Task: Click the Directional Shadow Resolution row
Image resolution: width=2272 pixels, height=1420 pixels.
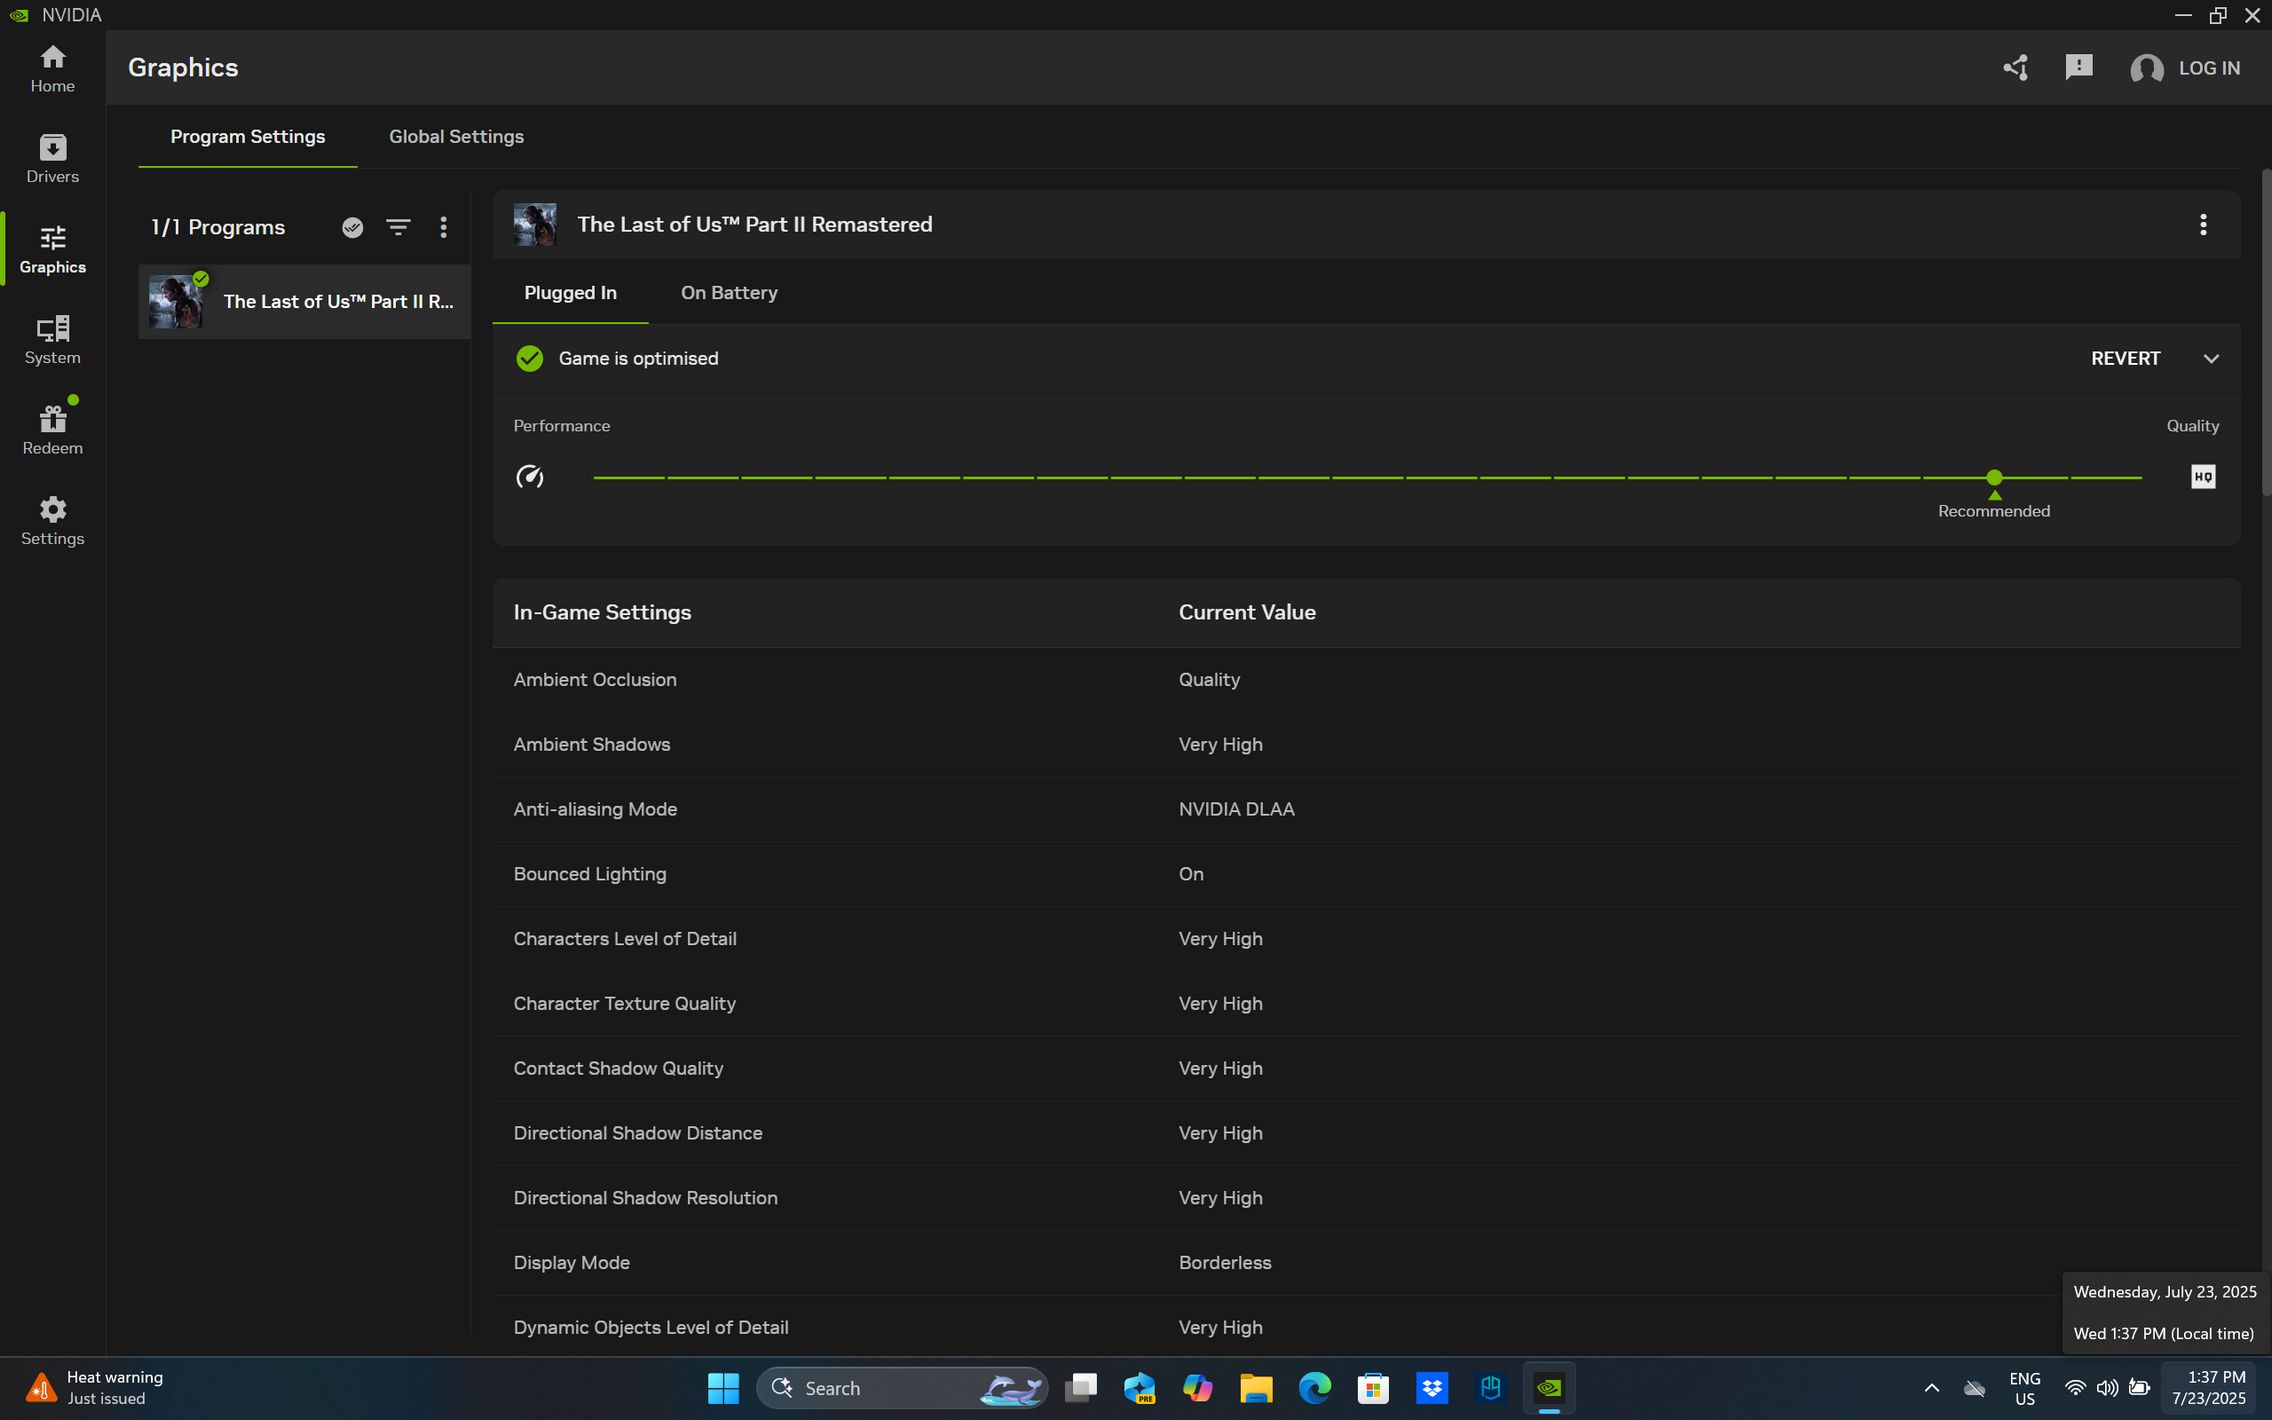Action: pyautogui.click(x=1366, y=1198)
